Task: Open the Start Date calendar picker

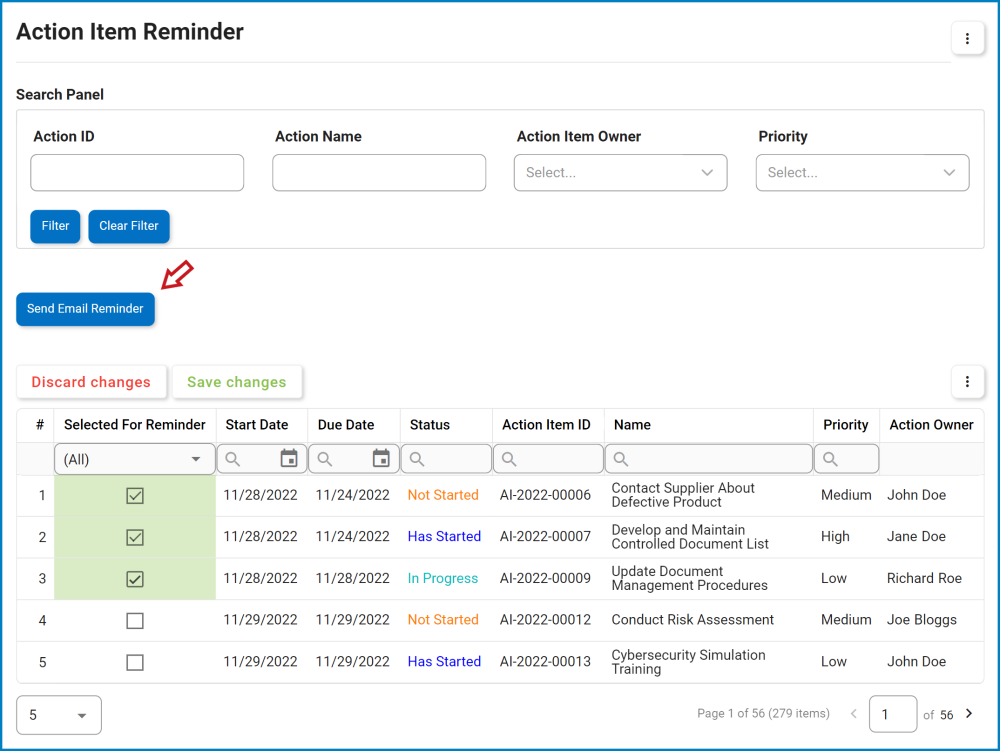Action: 289,458
